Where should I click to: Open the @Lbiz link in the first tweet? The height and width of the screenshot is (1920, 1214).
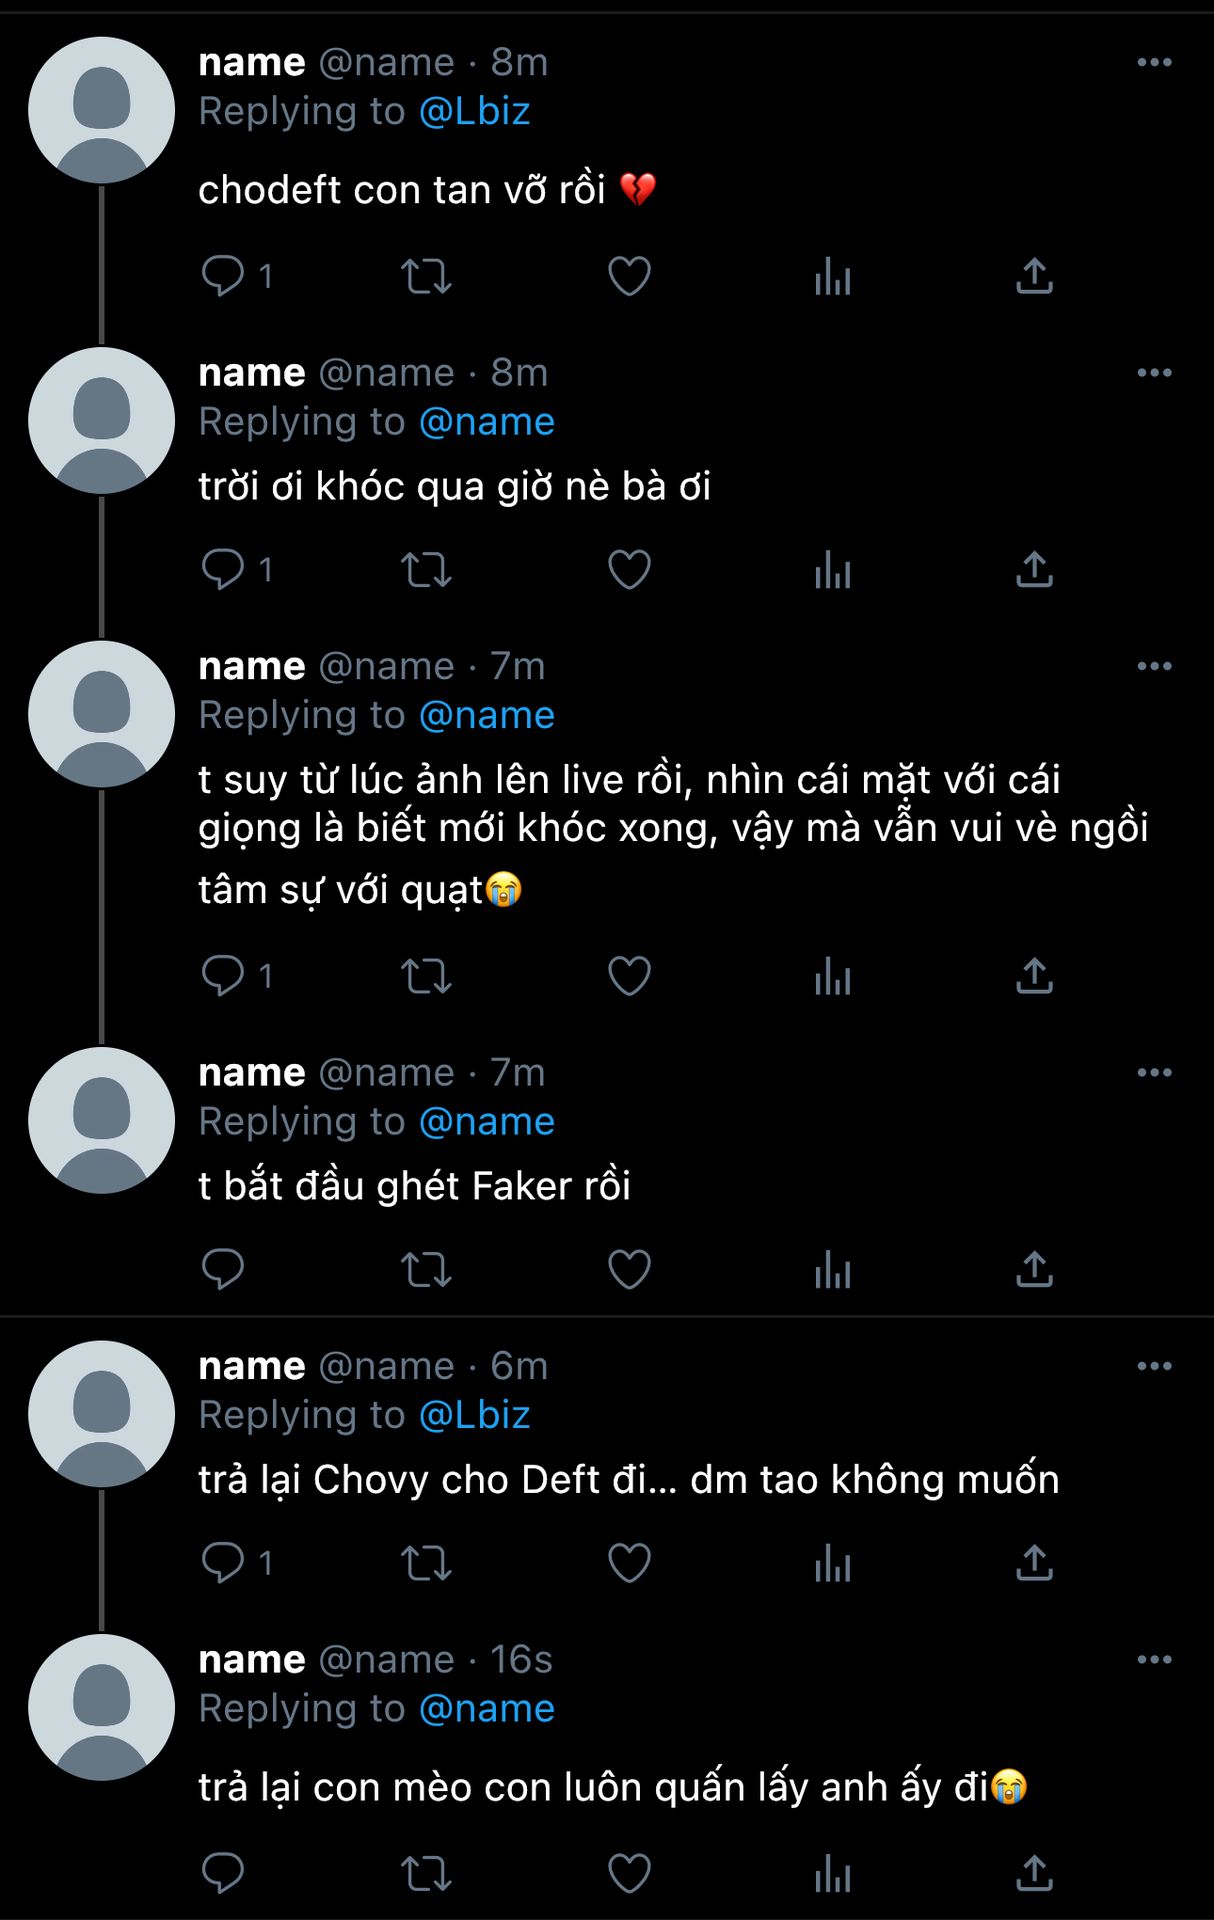[474, 111]
